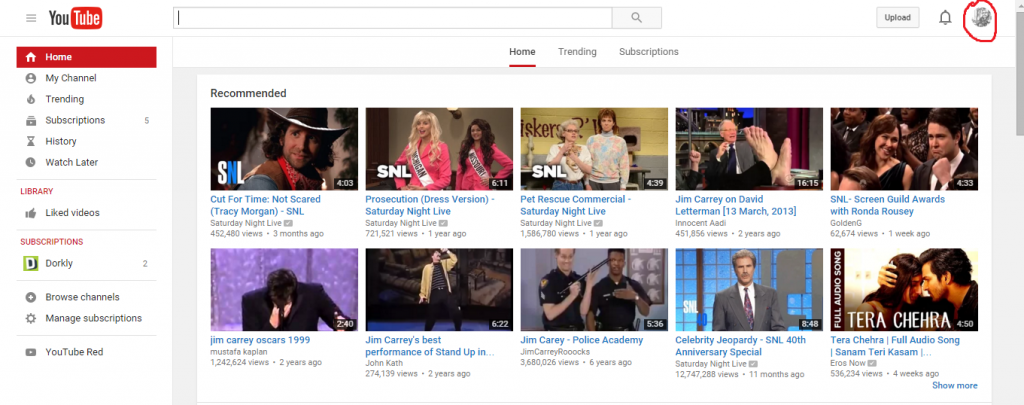
Task: Open jim carrey oscars 1999 thumbnail
Action: pos(284,290)
